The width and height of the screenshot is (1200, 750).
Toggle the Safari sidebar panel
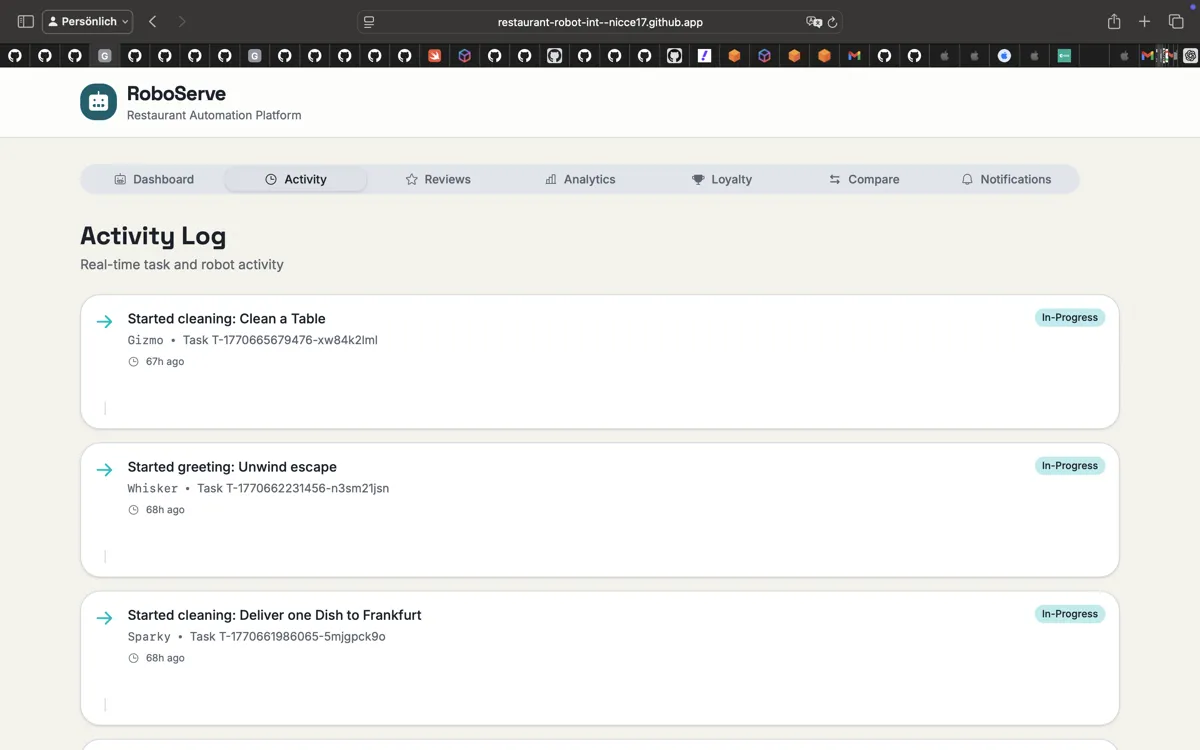pyautogui.click(x=26, y=22)
